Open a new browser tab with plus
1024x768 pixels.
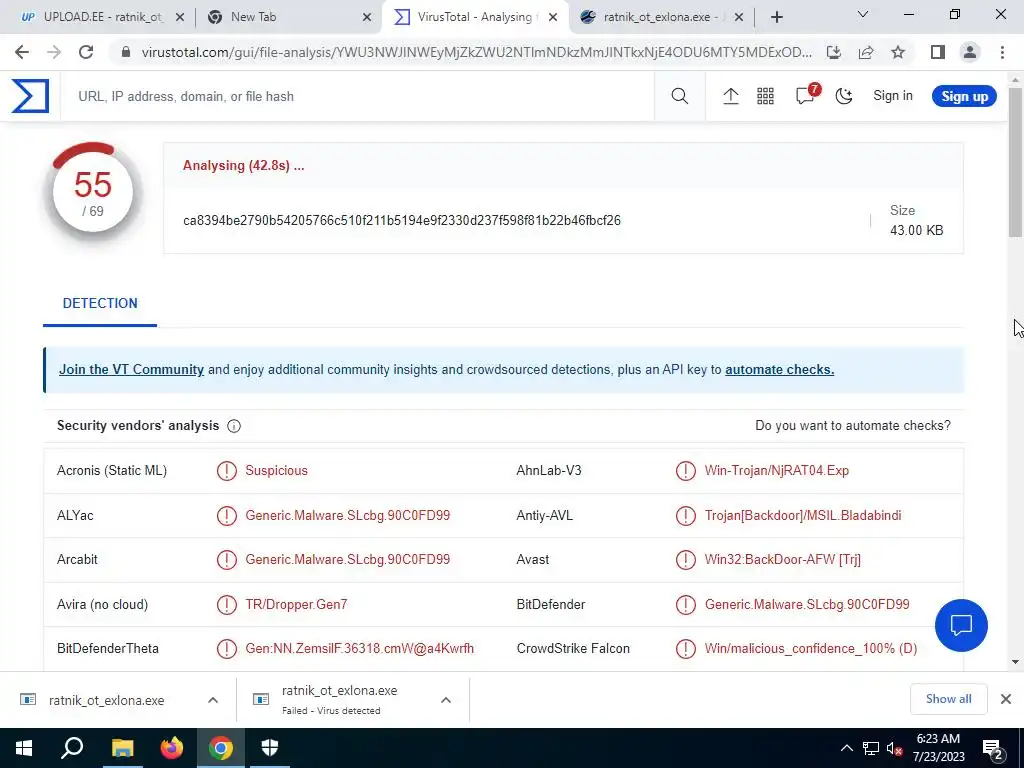click(x=776, y=18)
